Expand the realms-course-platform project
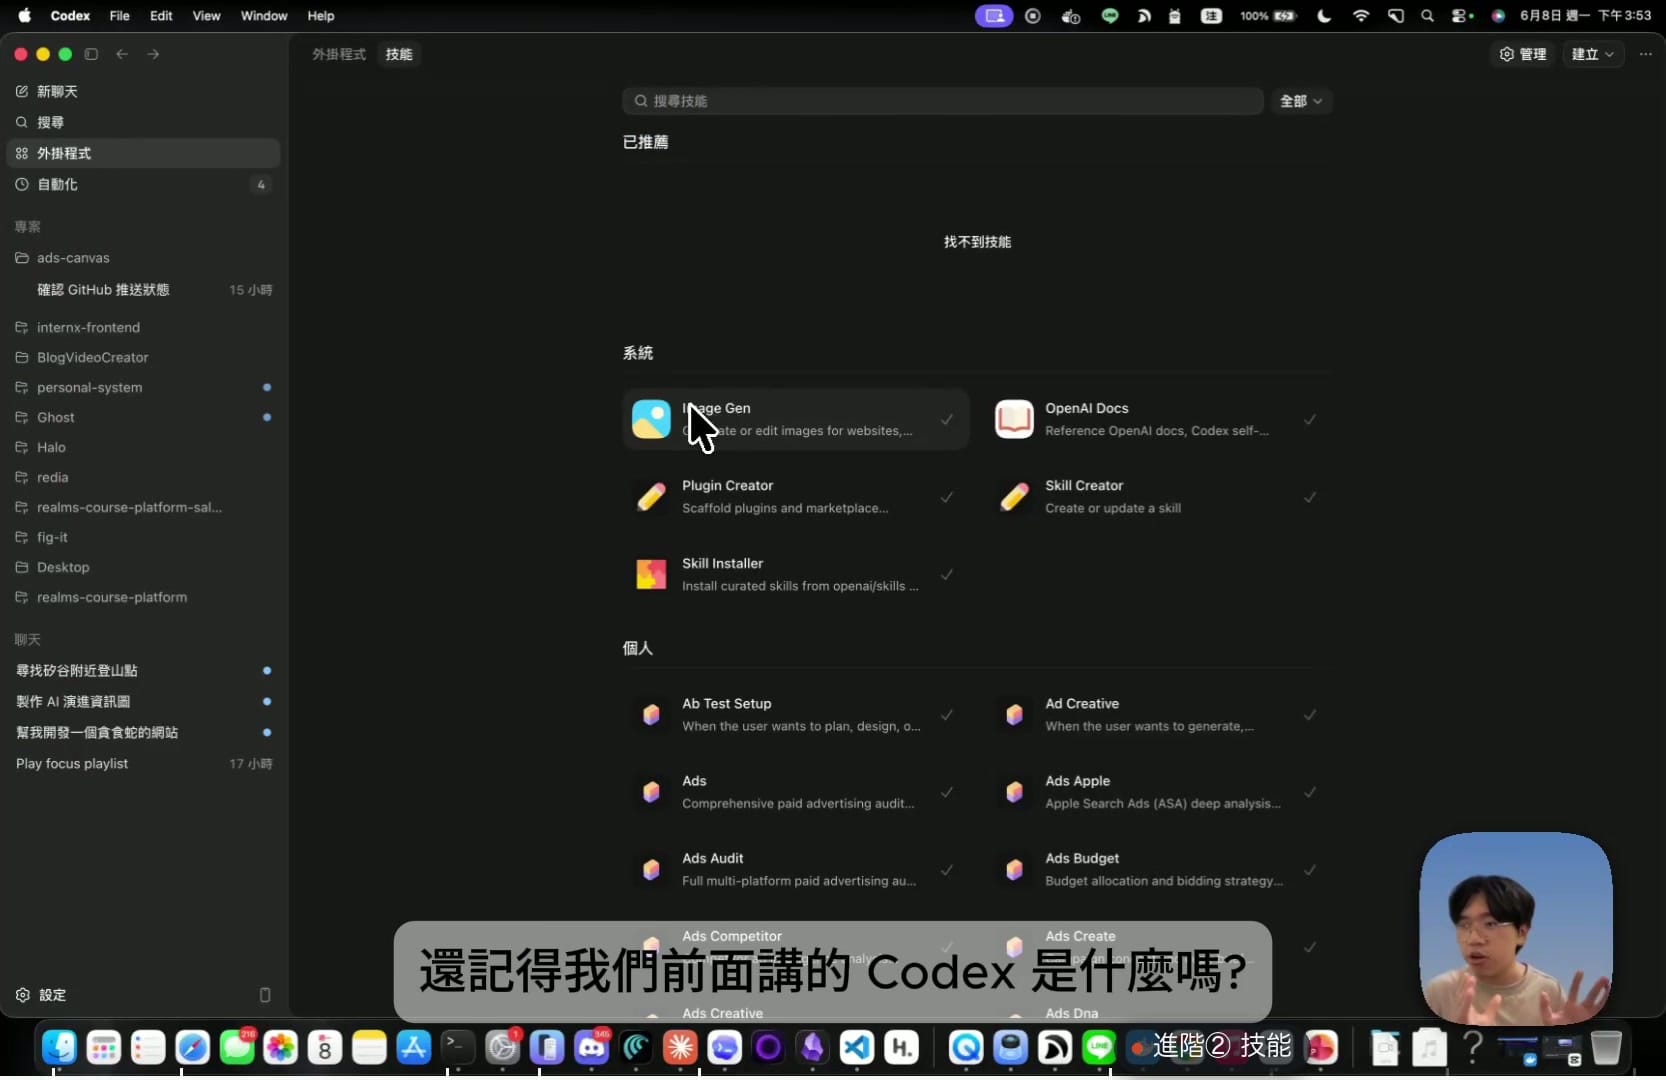Viewport: 1666px width, 1080px height. 143,597
